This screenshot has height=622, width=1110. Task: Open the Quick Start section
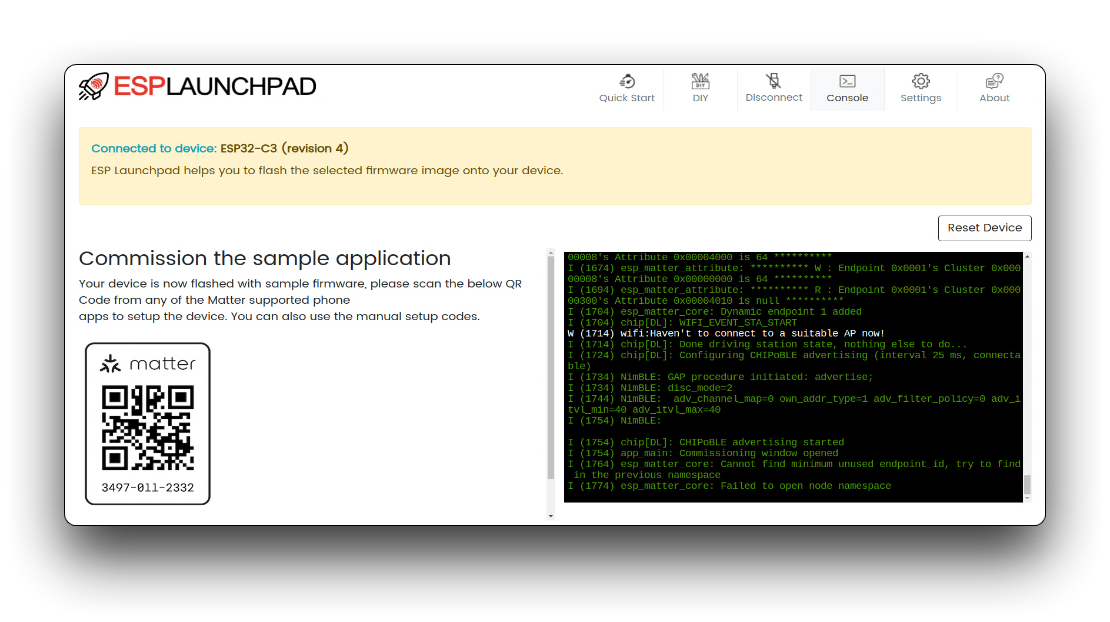point(626,89)
